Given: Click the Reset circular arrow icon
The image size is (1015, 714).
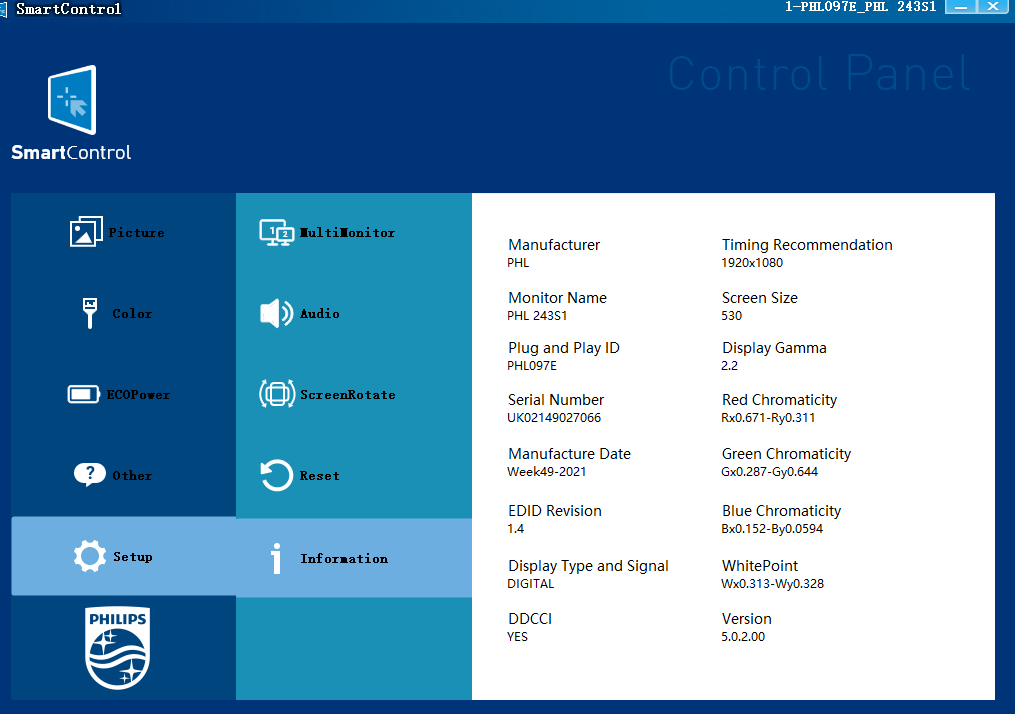Looking at the screenshot, I should pos(276,475).
